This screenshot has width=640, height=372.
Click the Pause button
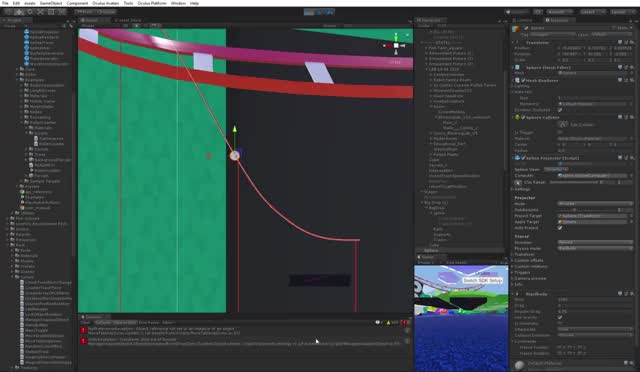tap(320, 12)
